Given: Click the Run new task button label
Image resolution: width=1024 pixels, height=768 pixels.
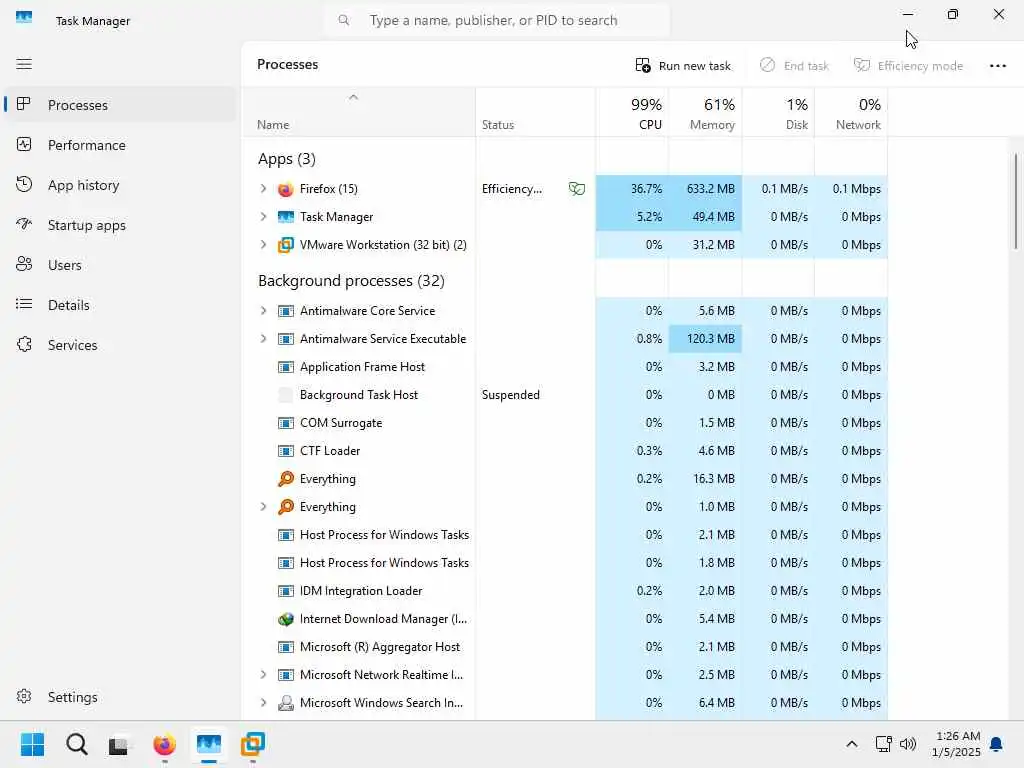Looking at the screenshot, I should point(695,66).
